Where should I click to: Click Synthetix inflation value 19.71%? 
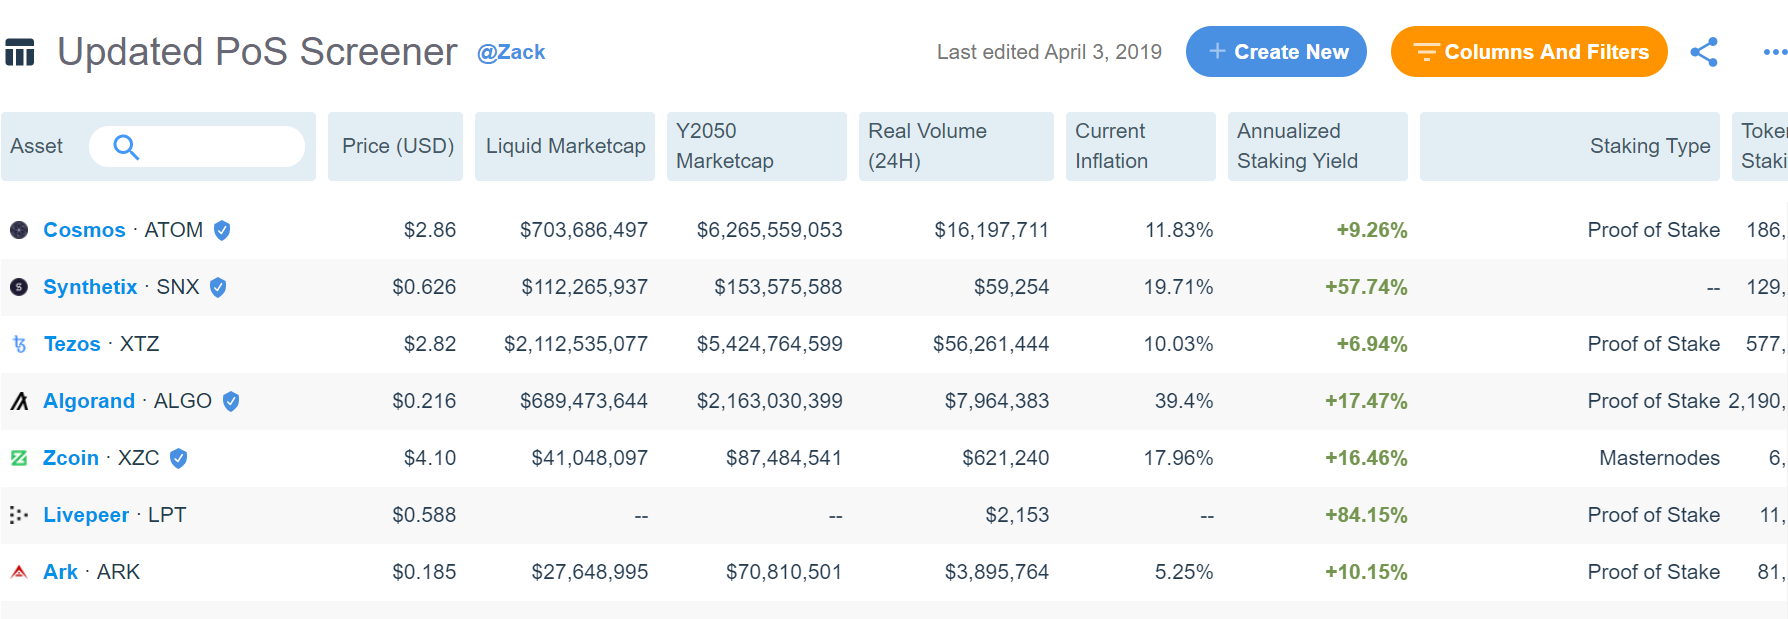1179,287
